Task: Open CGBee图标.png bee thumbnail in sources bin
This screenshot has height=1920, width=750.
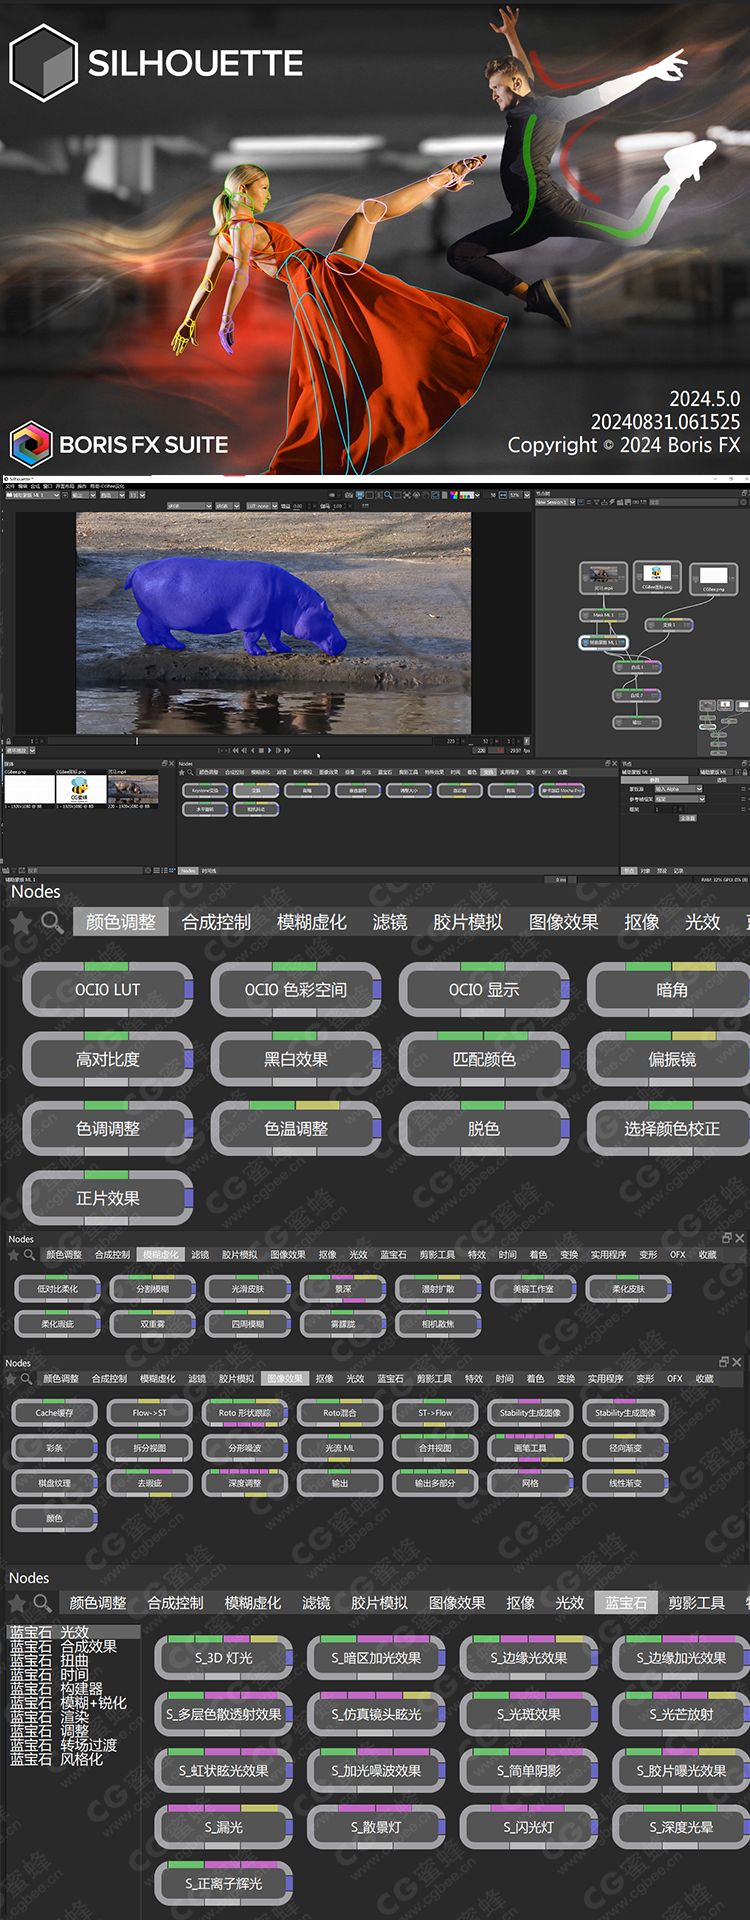Action: click(x=80, y=789)
